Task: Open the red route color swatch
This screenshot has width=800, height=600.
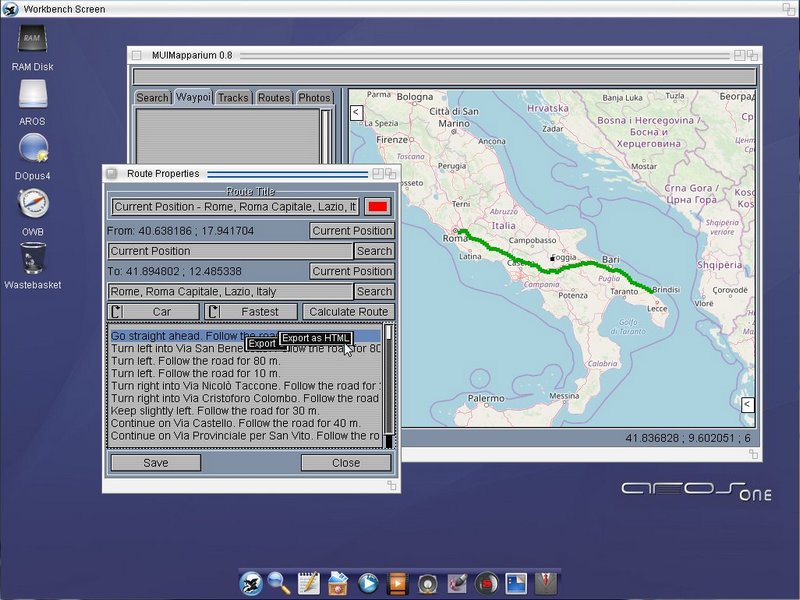Action: [377, 207]
